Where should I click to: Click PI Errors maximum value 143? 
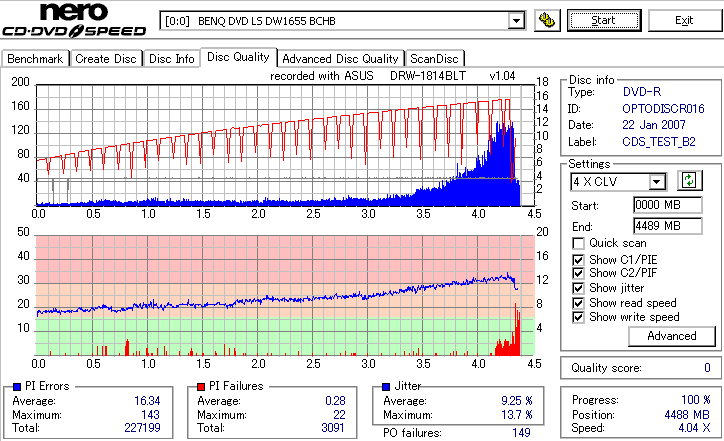click(151, 415)
